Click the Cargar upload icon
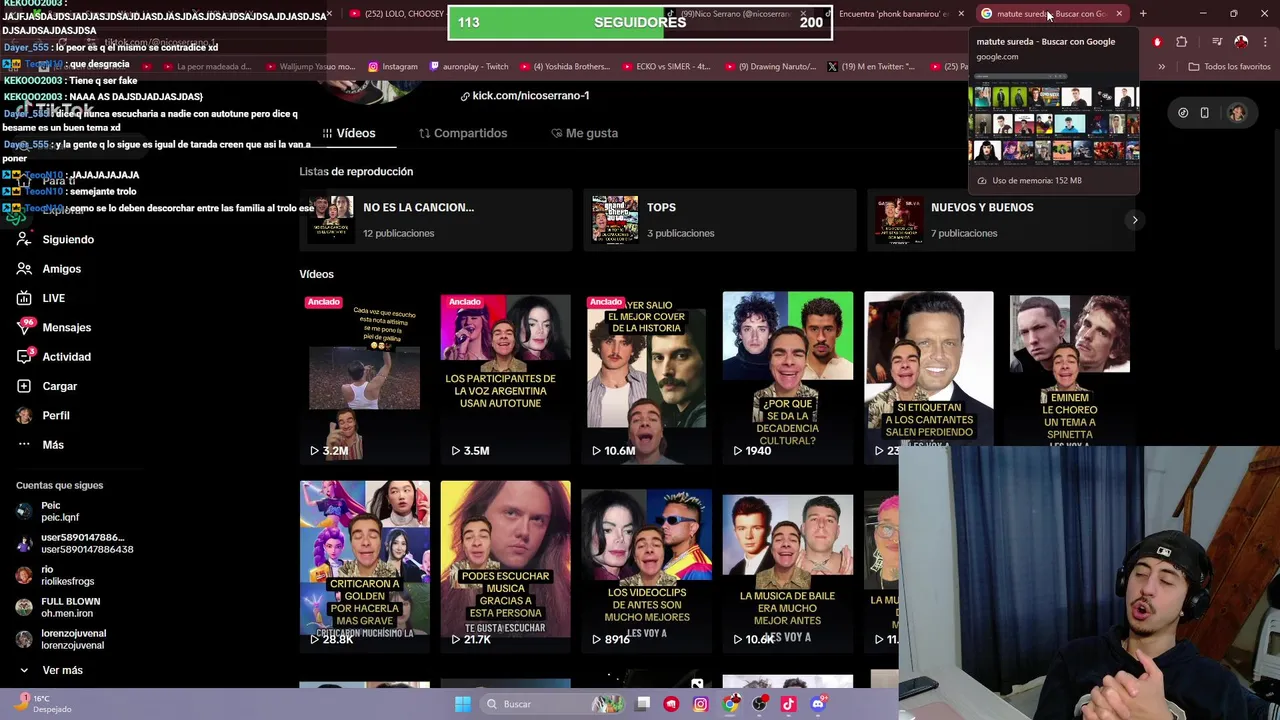 coord(24,386)
